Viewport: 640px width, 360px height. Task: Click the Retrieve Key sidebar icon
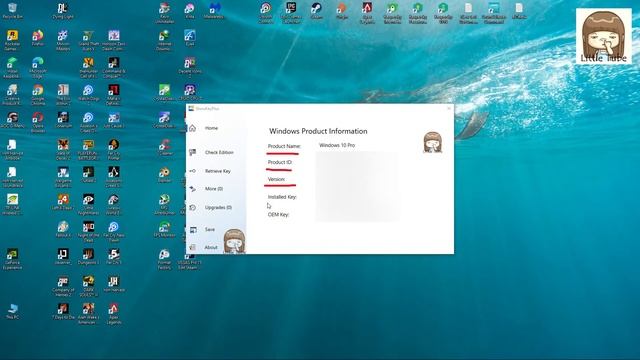(x=192, y=171)
